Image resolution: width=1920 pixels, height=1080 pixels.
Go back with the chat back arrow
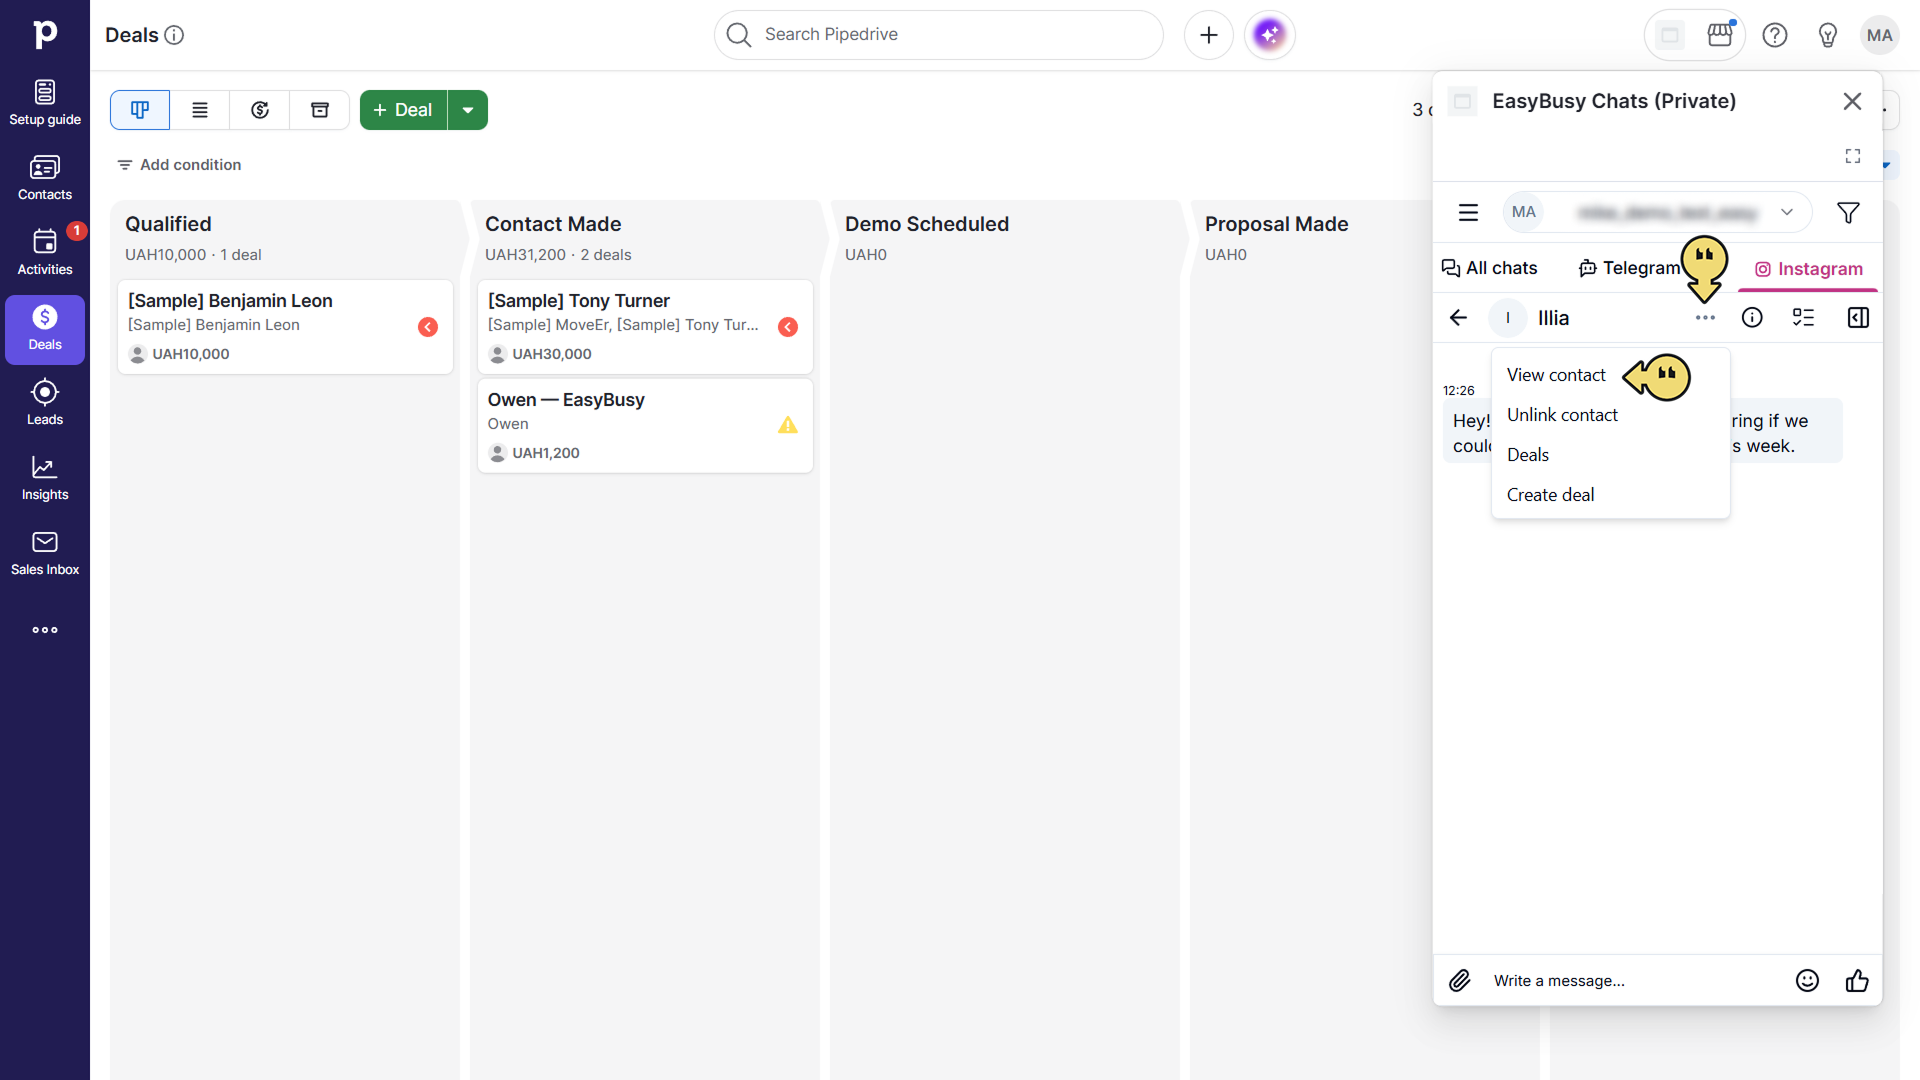[x=1459, y=318]
